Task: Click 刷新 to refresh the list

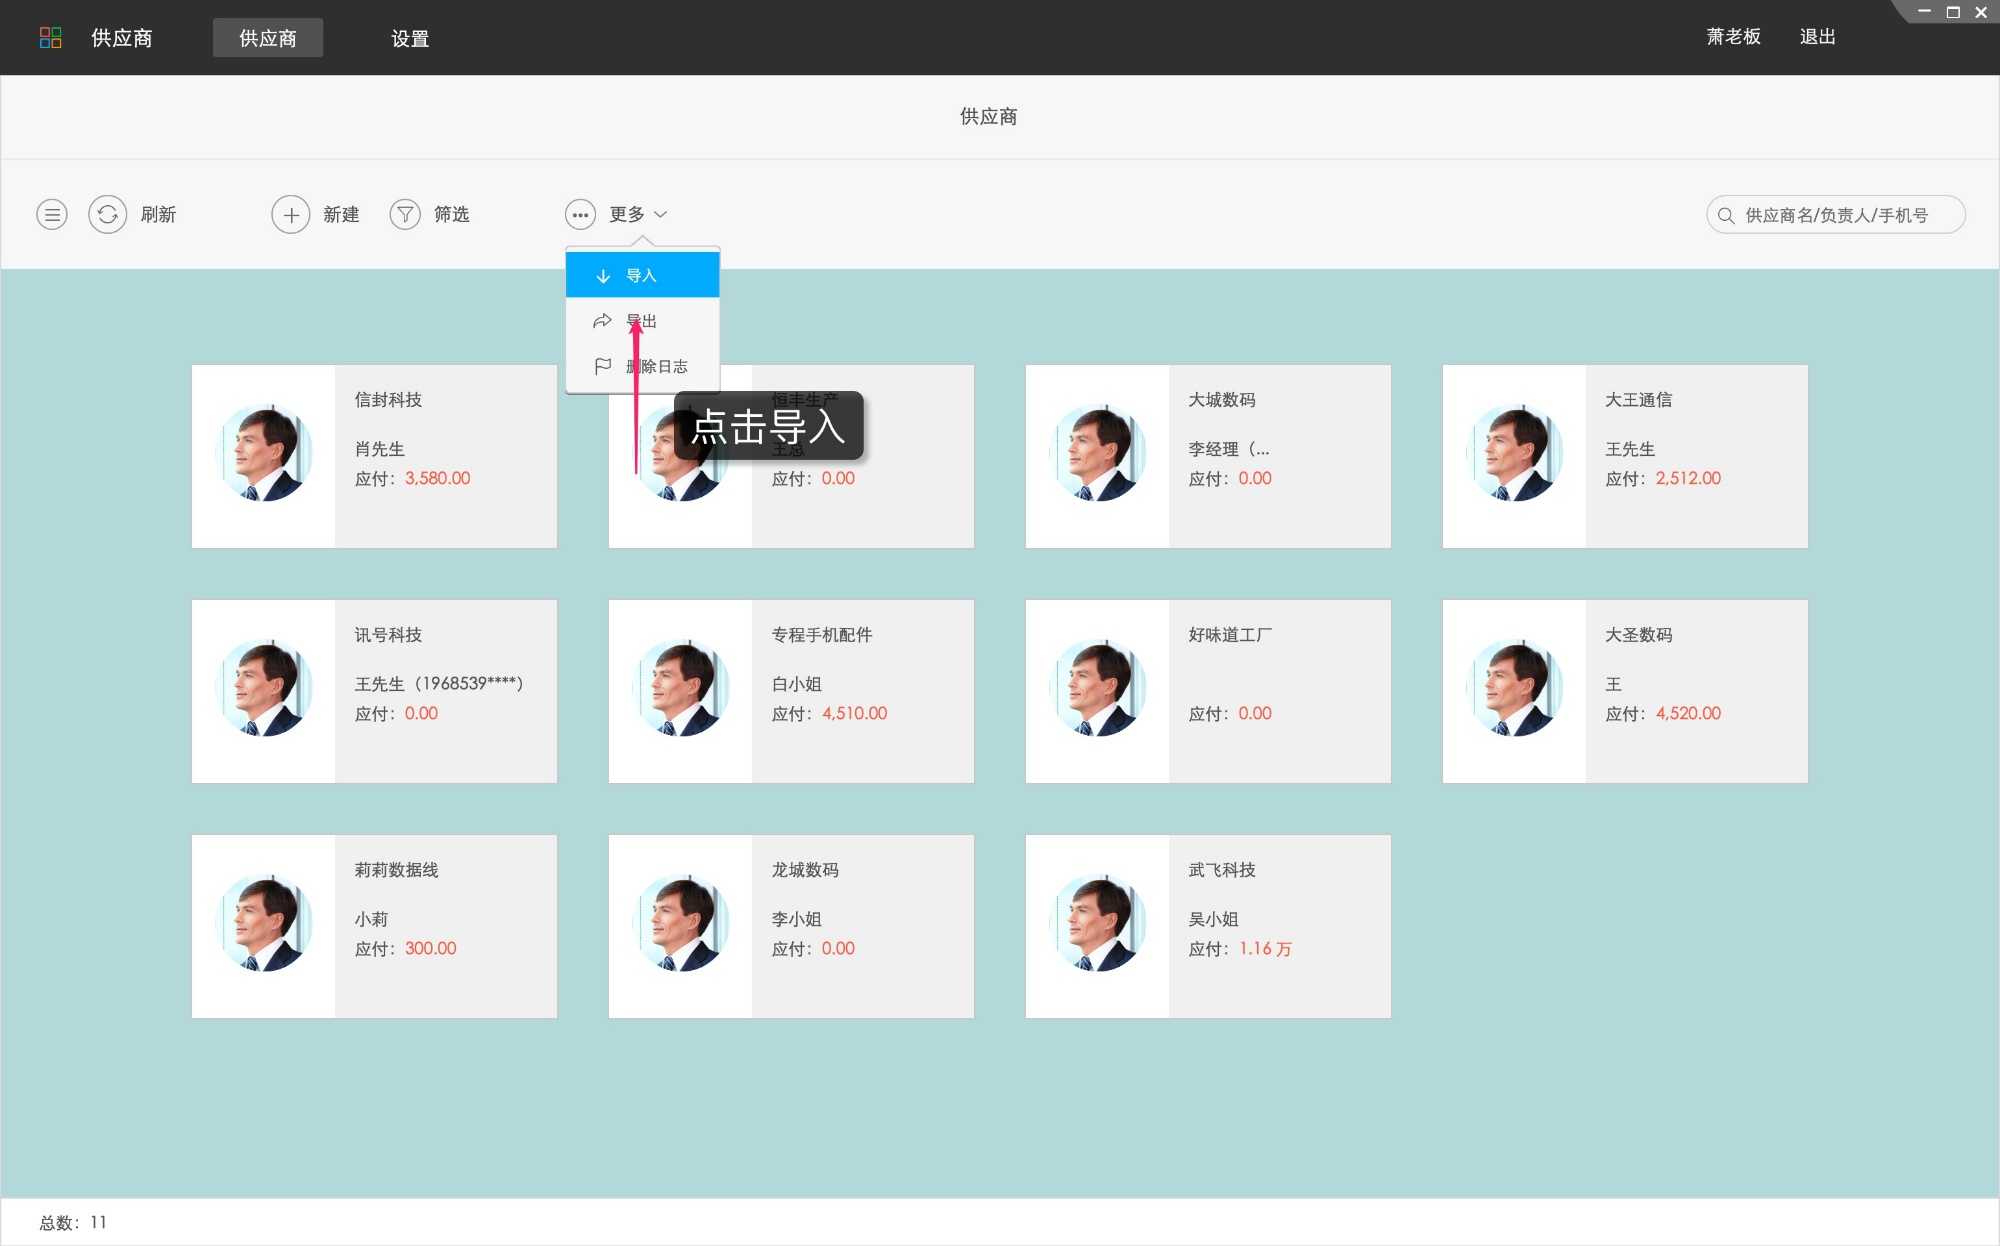Action: [158, 214]
